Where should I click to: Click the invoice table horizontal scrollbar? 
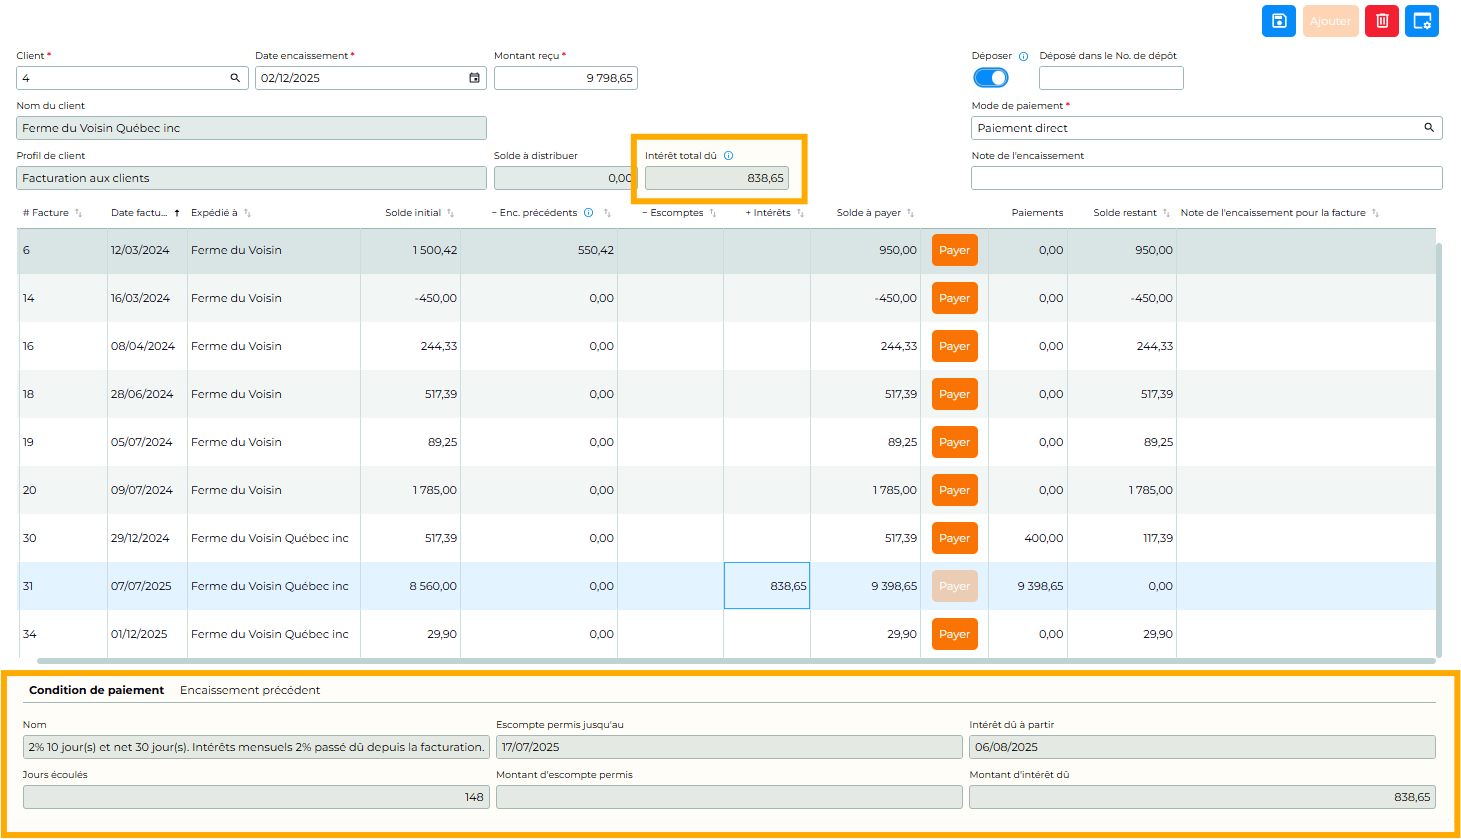736,661
